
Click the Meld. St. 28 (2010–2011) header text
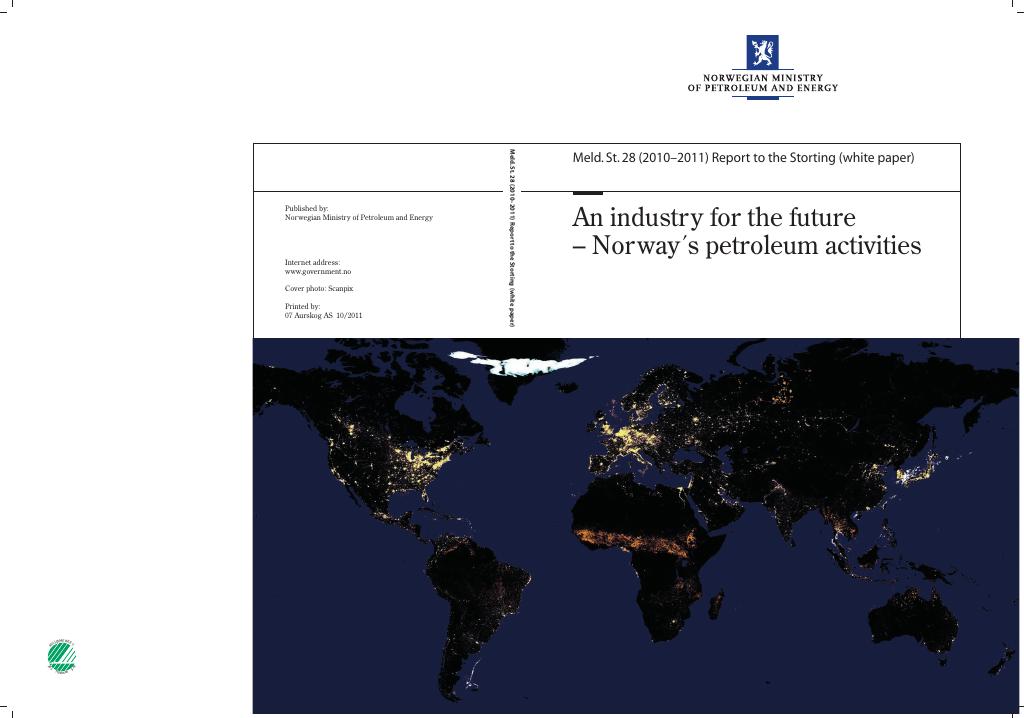coord(743,157)
